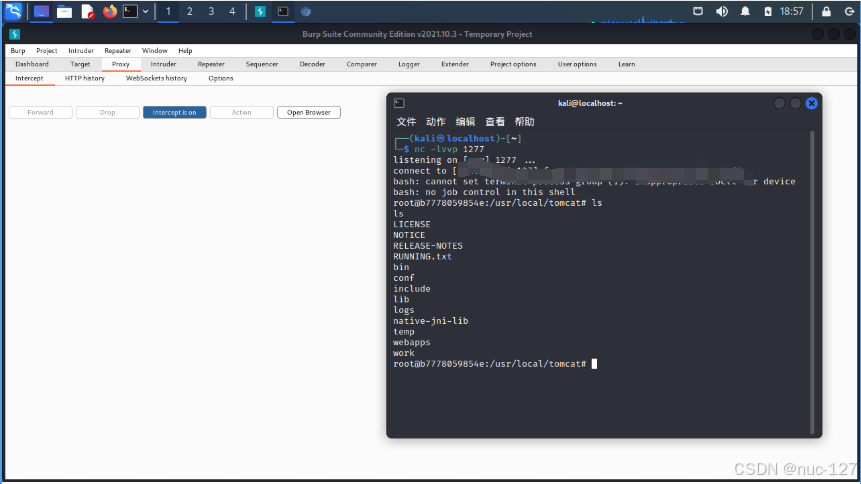The height and width of the screenshot is (484, 861).
Task: Expand the terminal launcher dropdown arrow
Action: click(146, 12)
